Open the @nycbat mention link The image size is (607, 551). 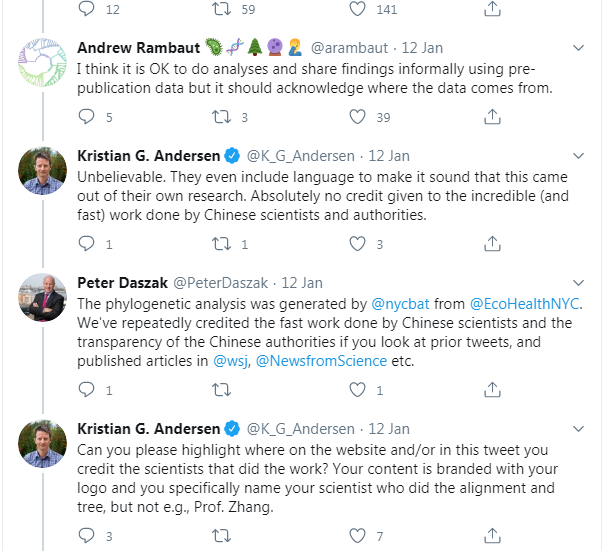(400, 303)
